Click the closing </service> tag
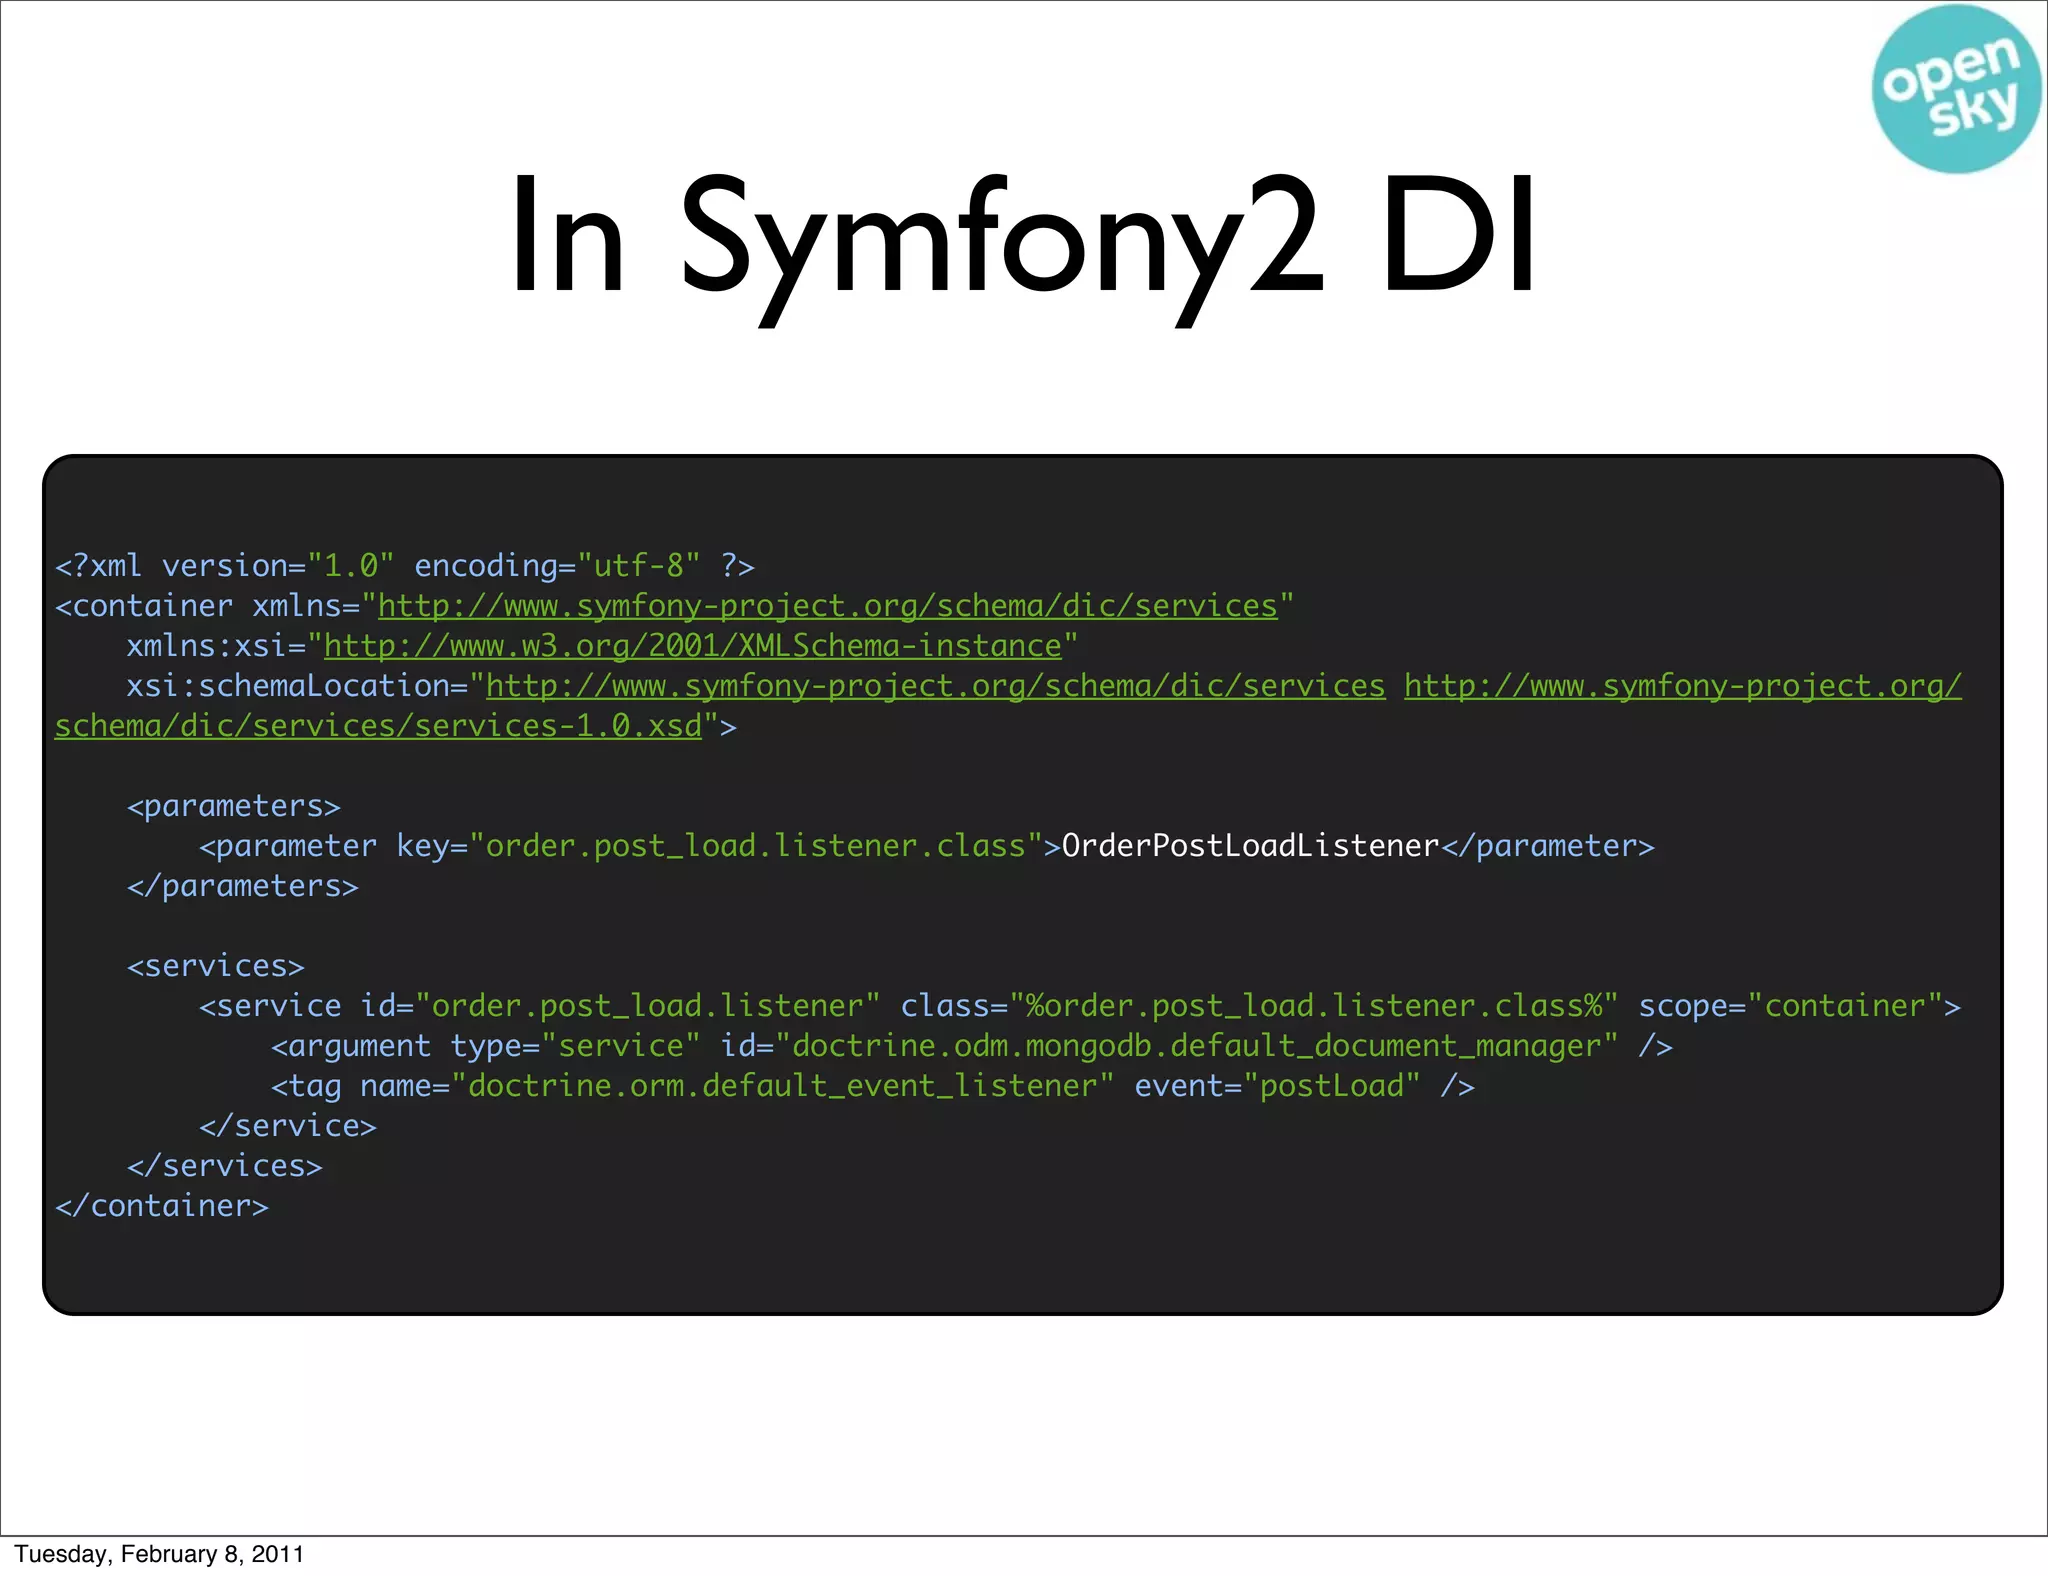 point(288,1126)
